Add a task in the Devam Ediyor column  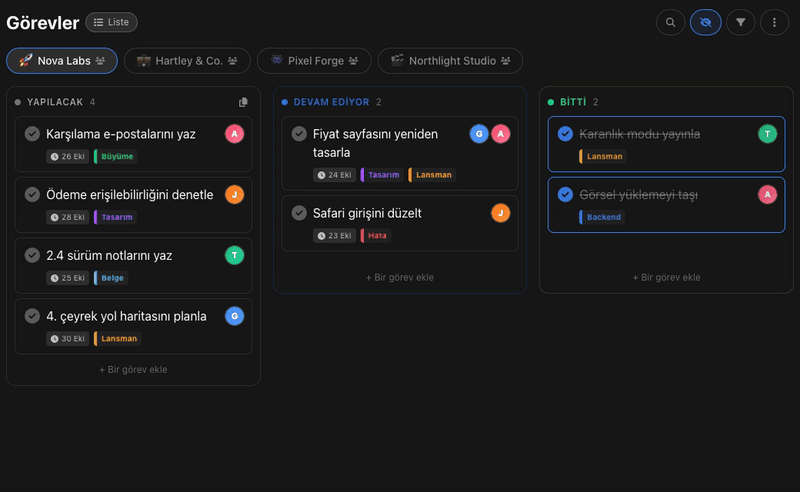[399, 278]
